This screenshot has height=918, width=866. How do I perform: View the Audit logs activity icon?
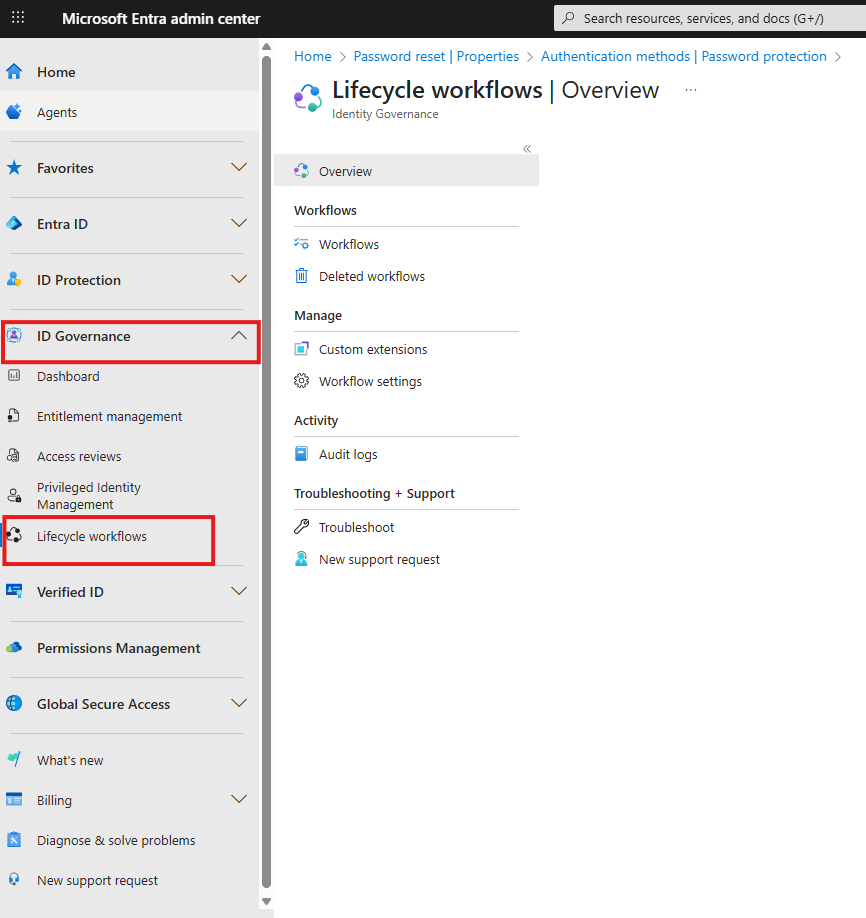click(302, 454)
